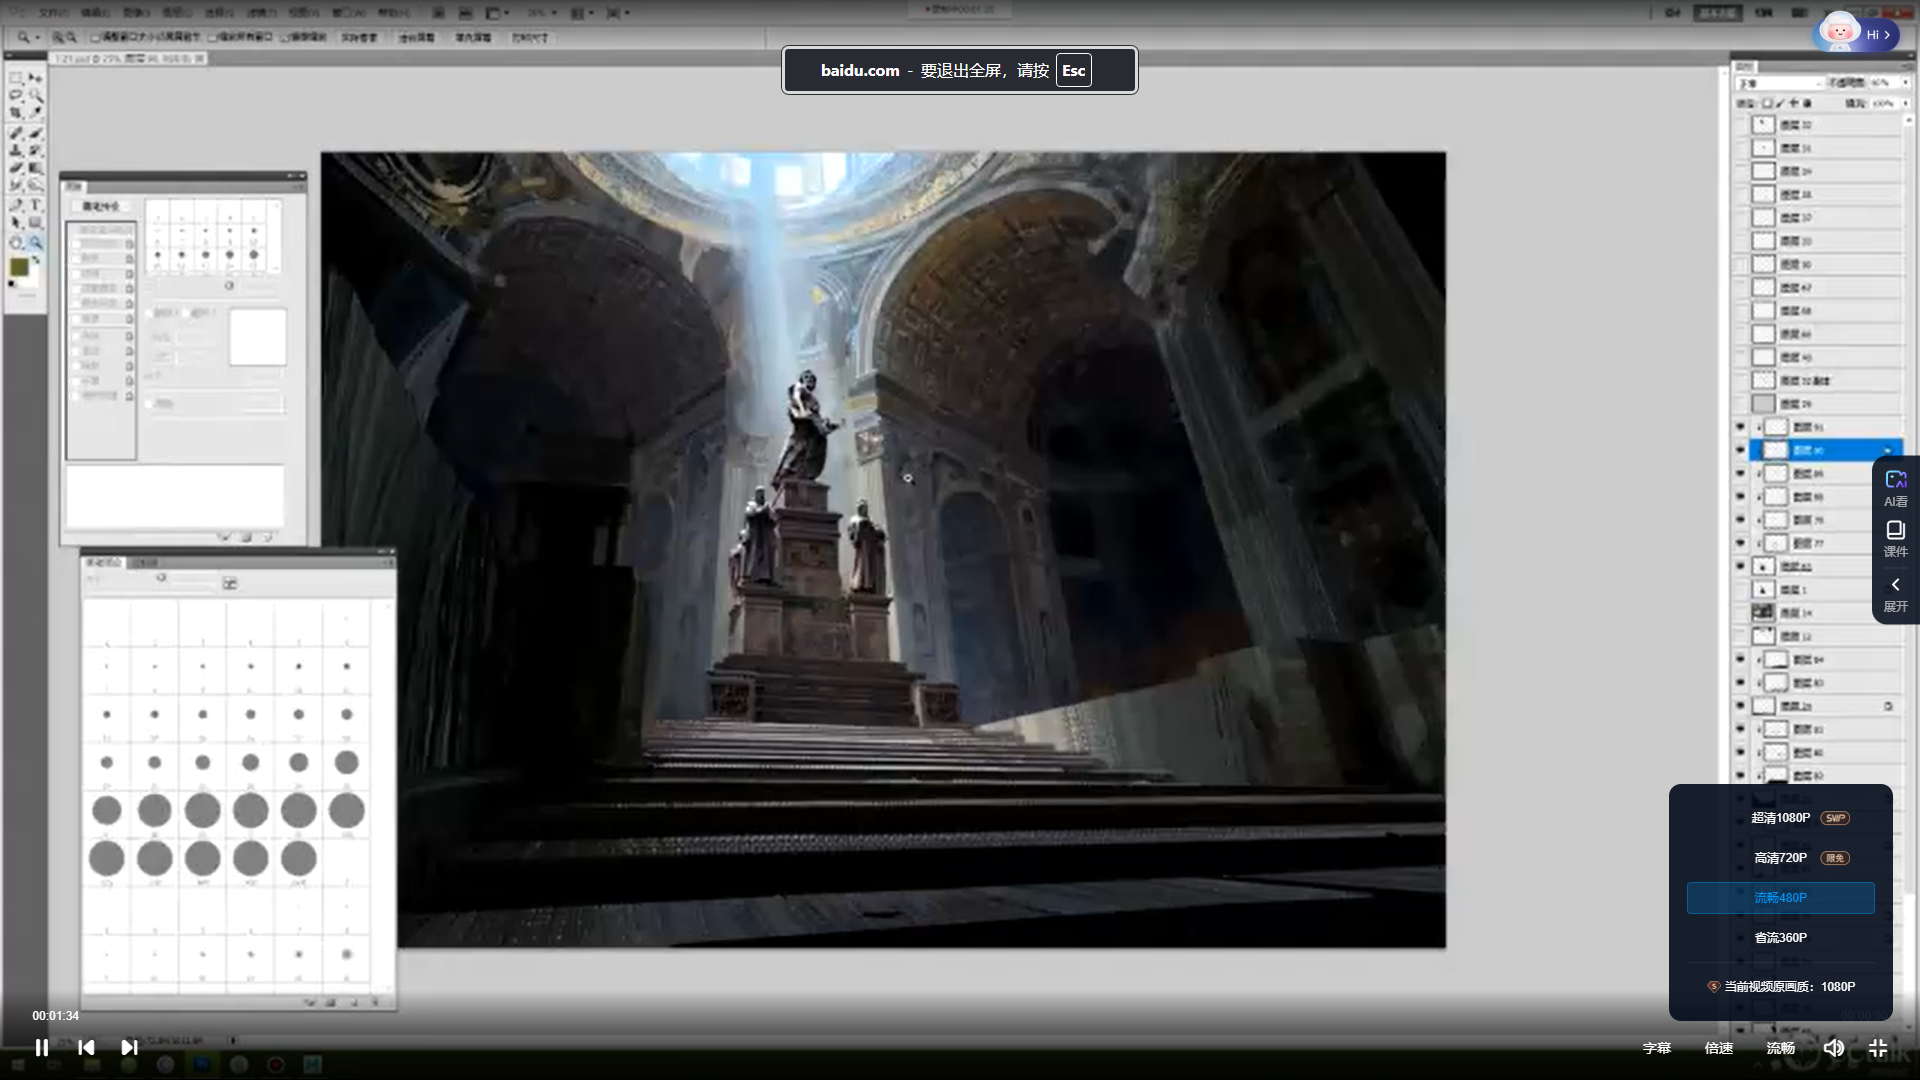Click the zoom-in magnifier in options bar
1920x1080 pixels.
[x=58, y=37]
